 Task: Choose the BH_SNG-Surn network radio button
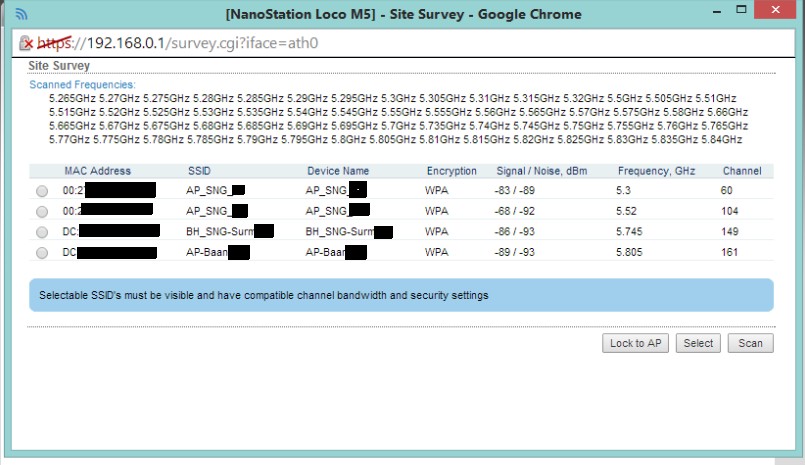click(42, 232)
